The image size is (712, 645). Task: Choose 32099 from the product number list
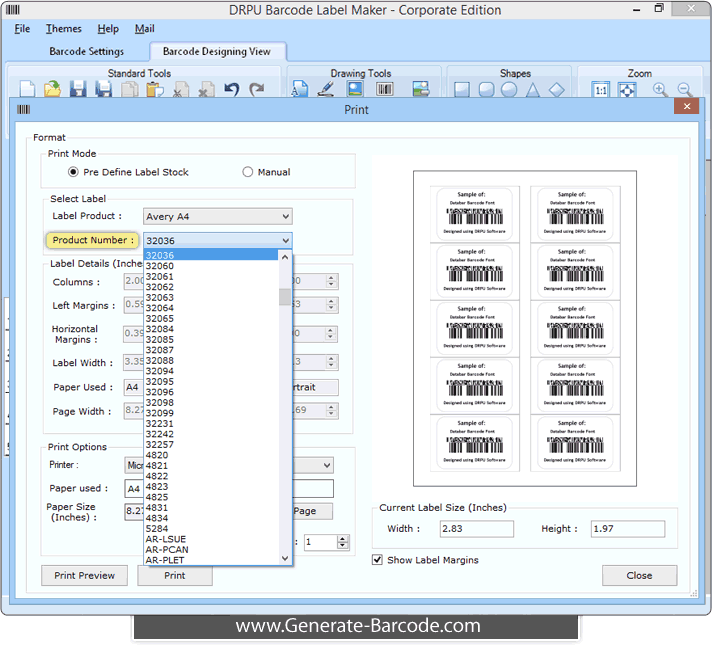coord(211,413)
